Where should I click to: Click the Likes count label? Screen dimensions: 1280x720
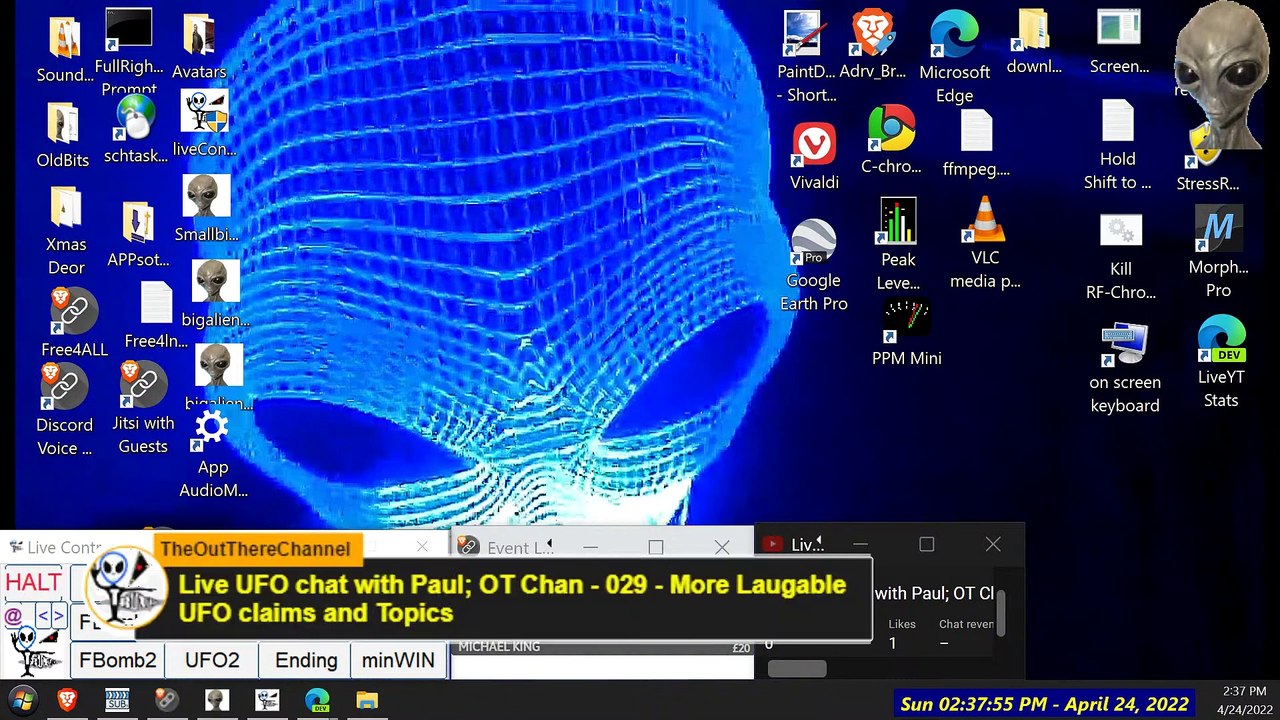(902, 624)
